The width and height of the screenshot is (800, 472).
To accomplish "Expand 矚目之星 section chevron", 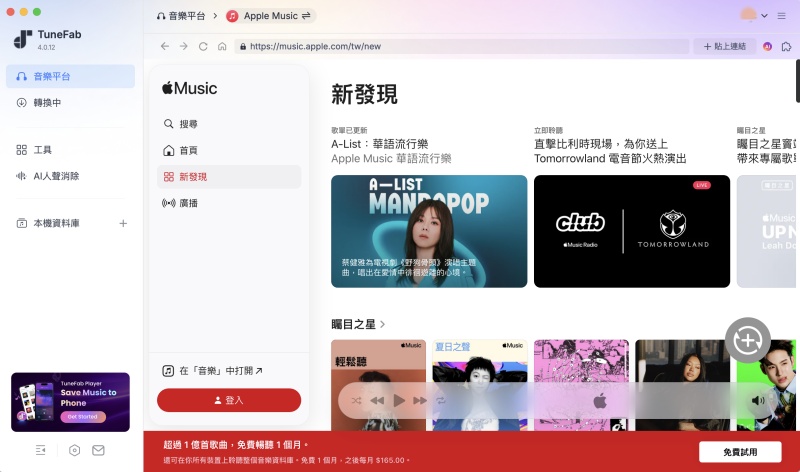I will click(383, 324).
